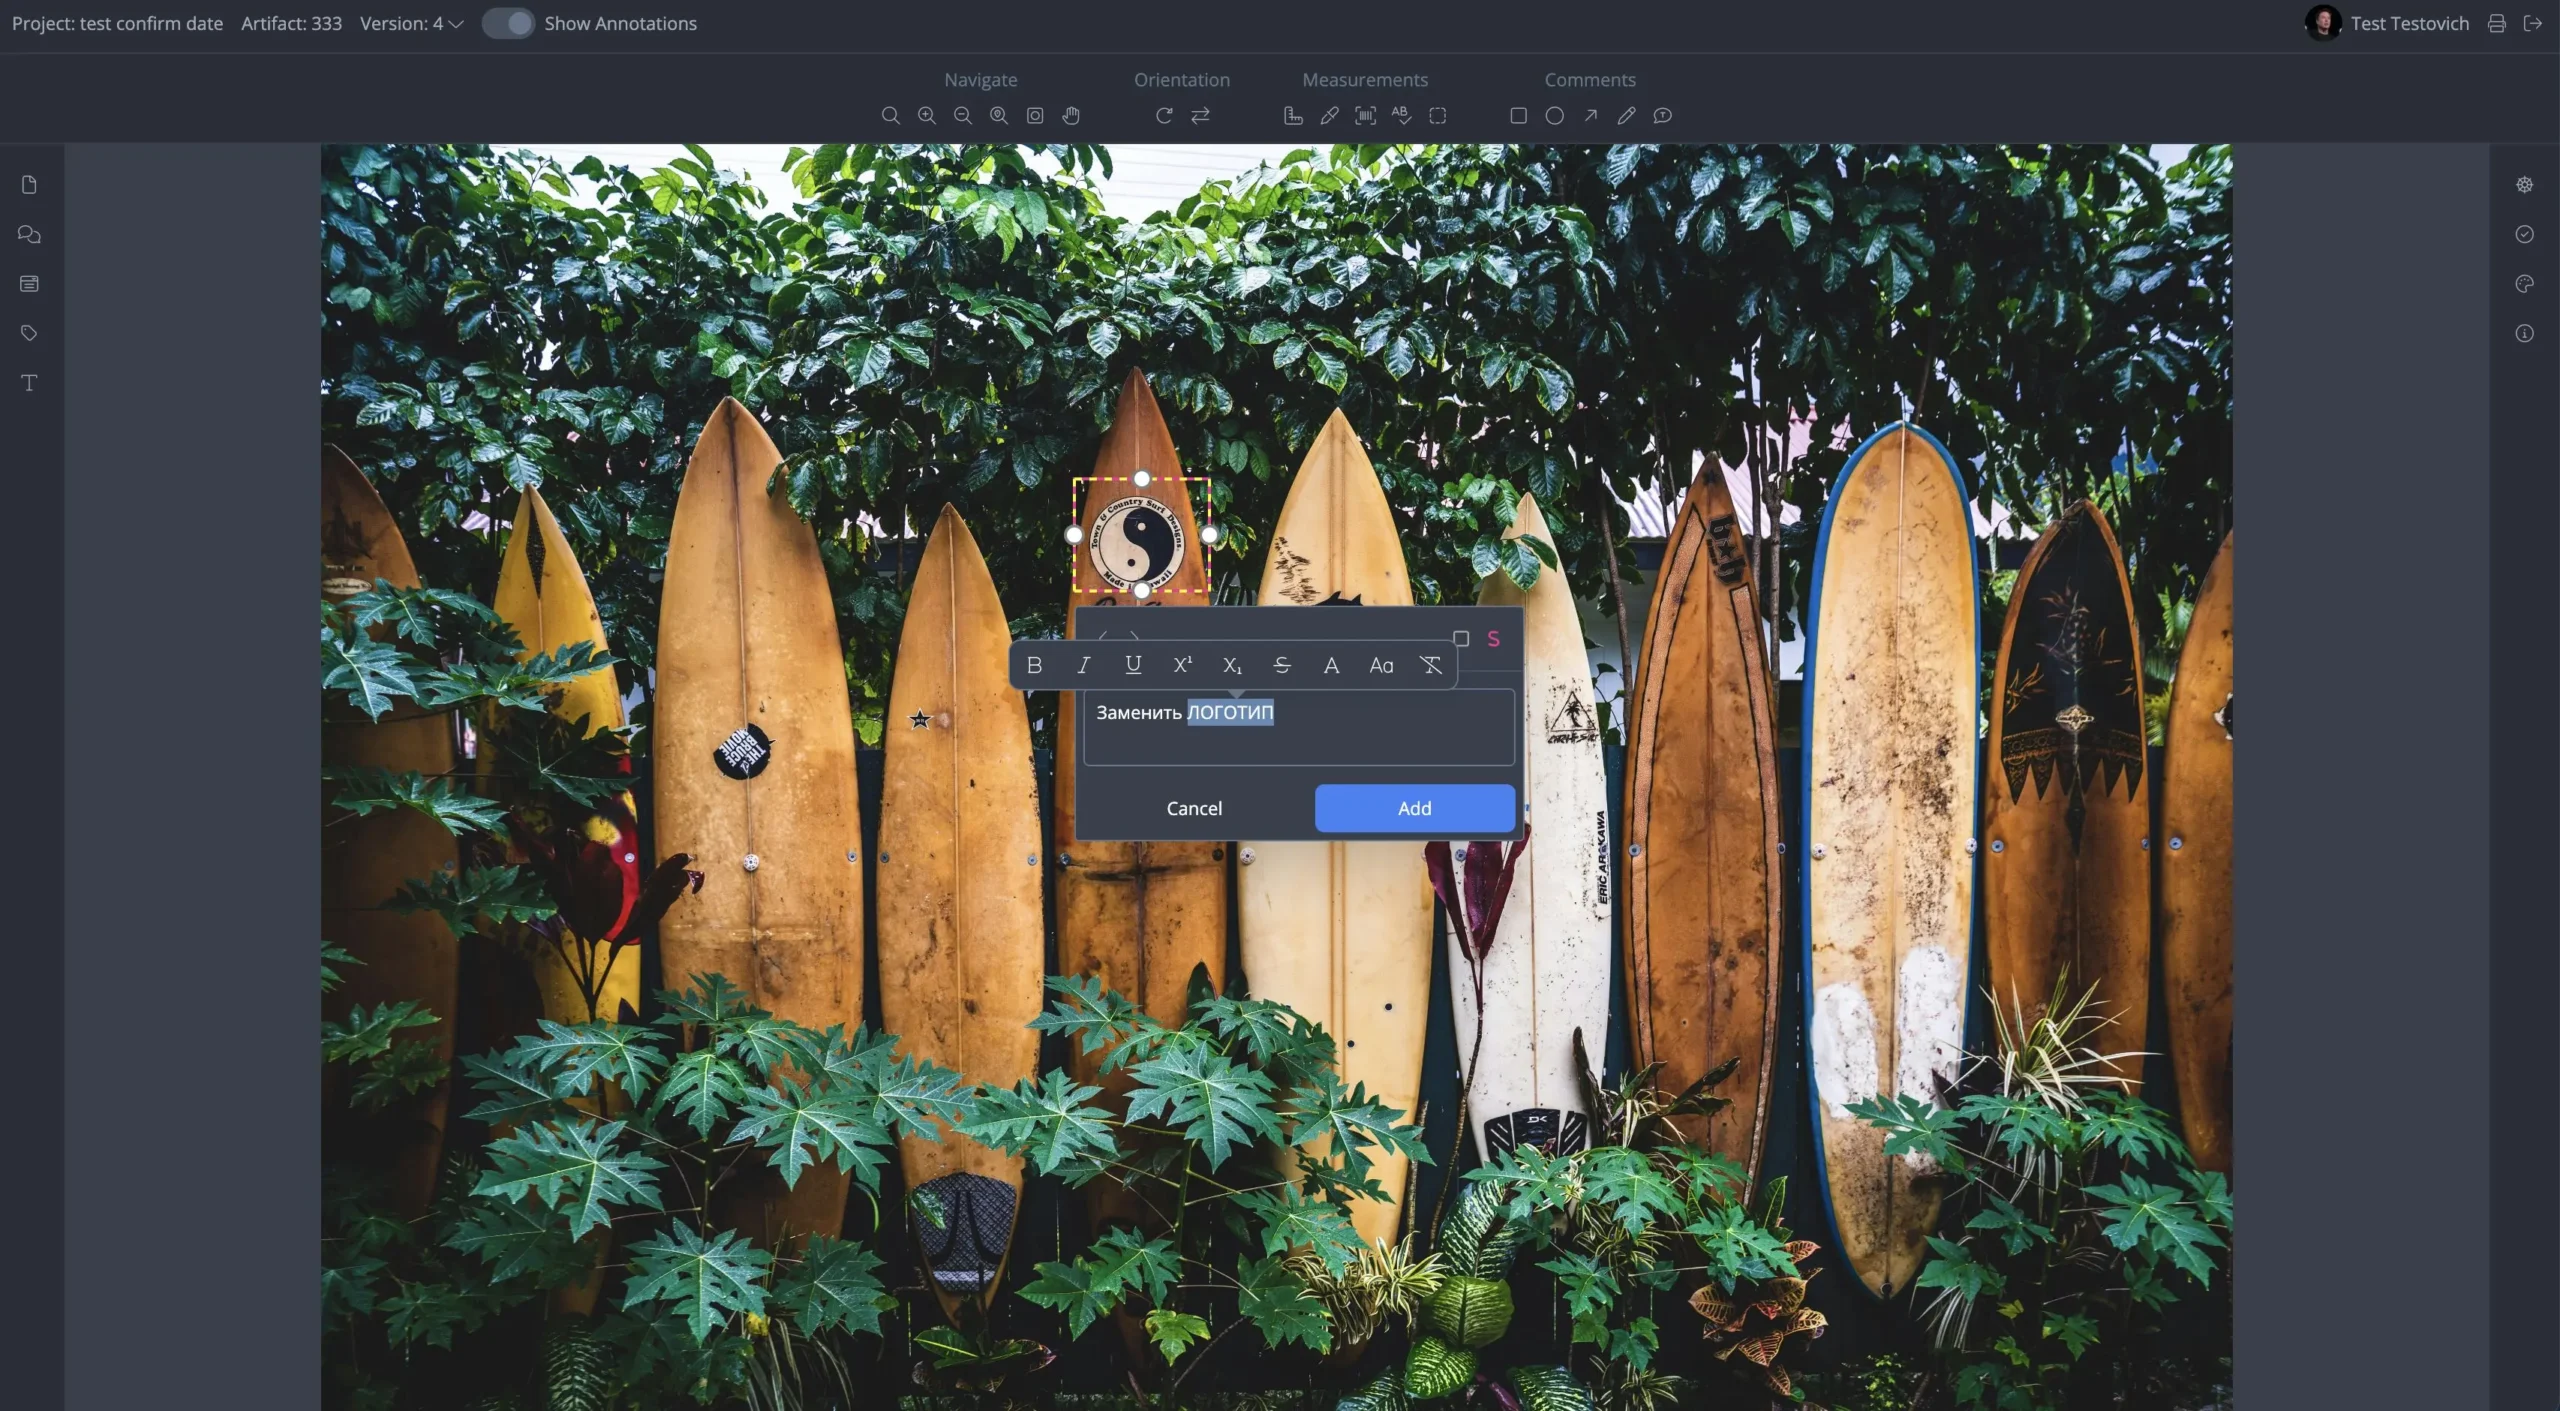The image size is (2560, 1411).
Task: Click the zoom in icon
Action: coord(926,116)
